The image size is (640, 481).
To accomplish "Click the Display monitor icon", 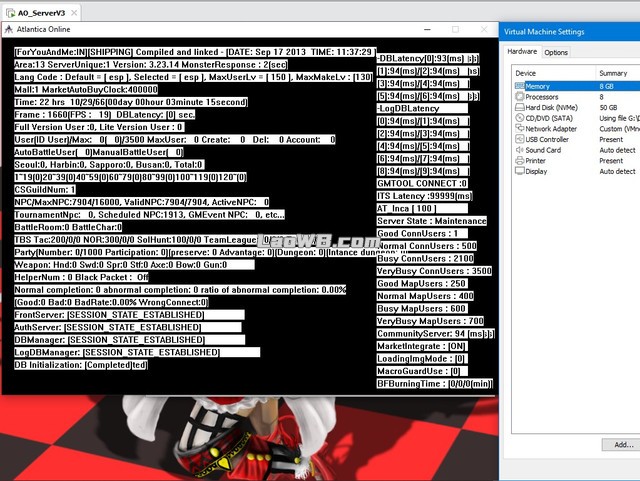I will 520,171.
